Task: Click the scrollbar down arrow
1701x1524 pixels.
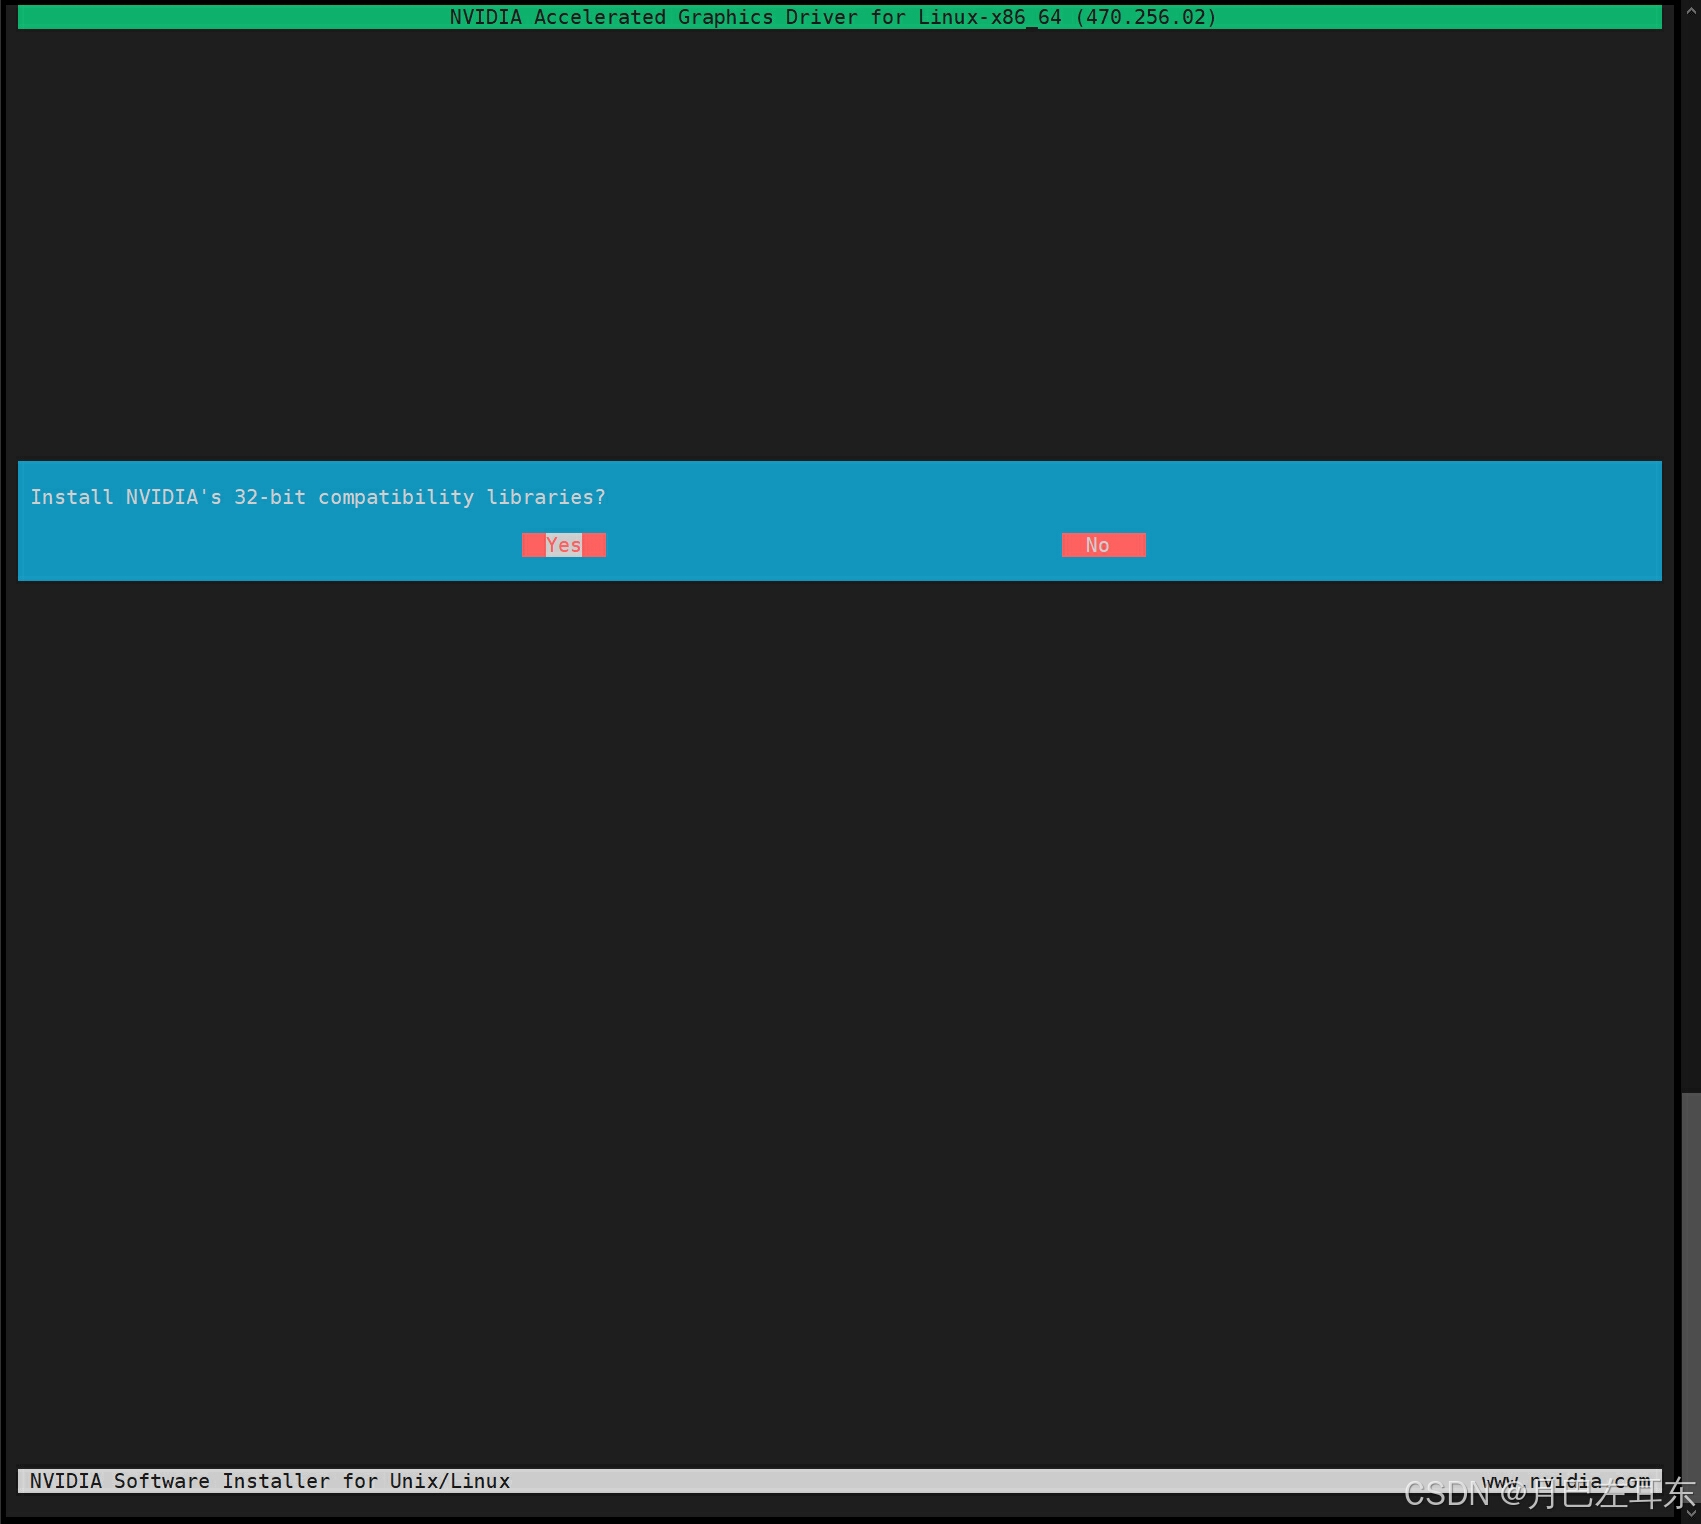Action: click(x=1691, y=1512)
